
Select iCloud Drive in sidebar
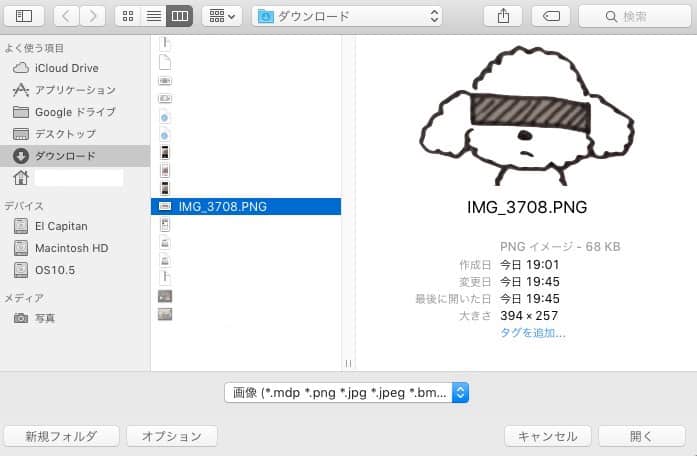(x=75, y=68)
